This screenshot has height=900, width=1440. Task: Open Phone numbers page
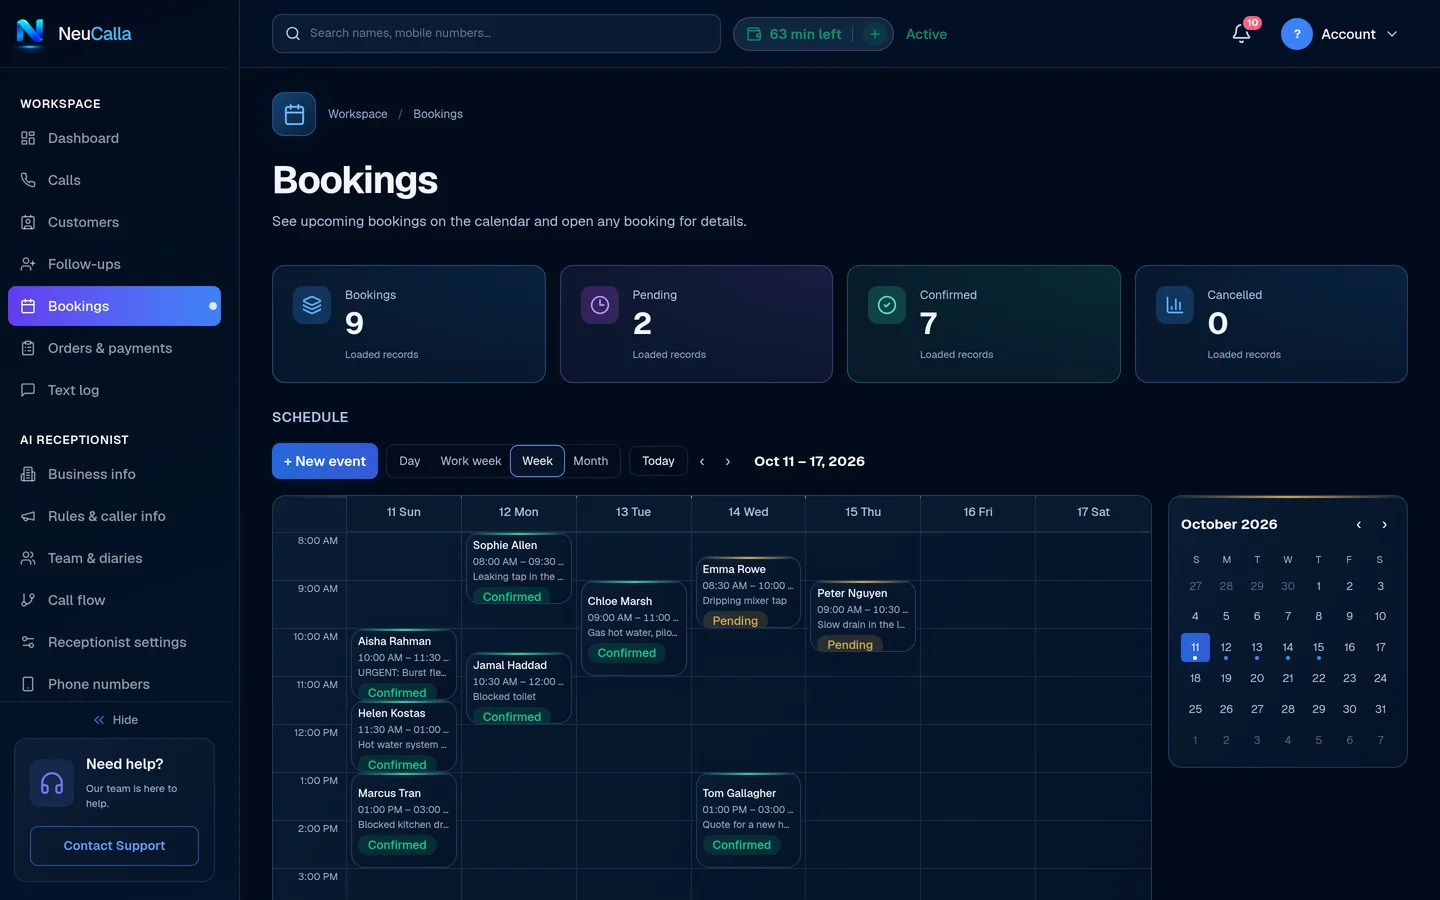click(114, 684)
